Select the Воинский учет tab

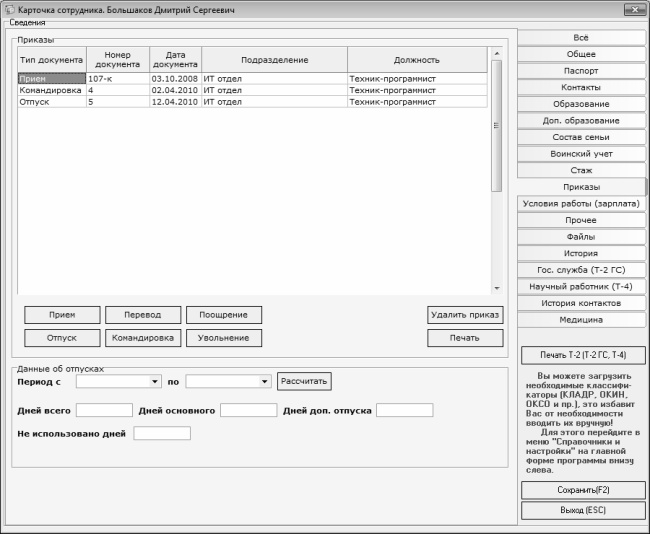click(581, 154)
